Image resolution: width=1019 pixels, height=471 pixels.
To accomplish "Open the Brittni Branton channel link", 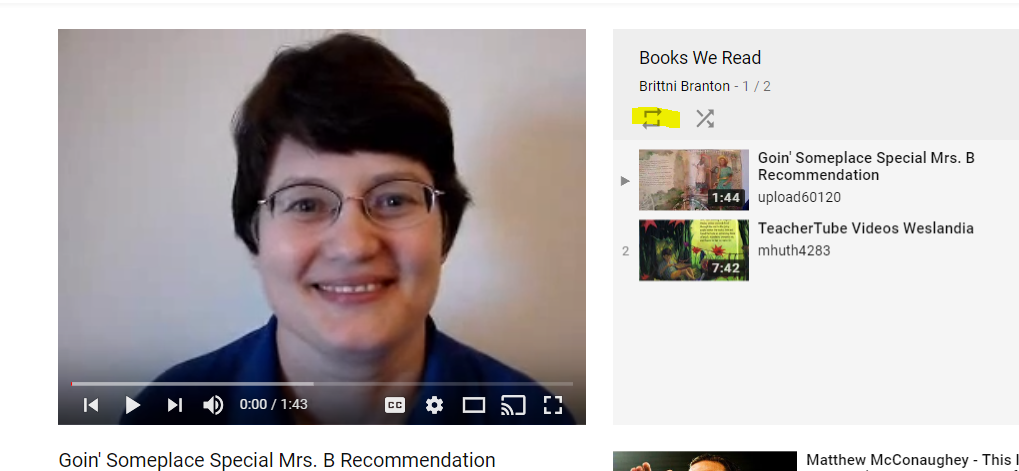I will 684,86.
